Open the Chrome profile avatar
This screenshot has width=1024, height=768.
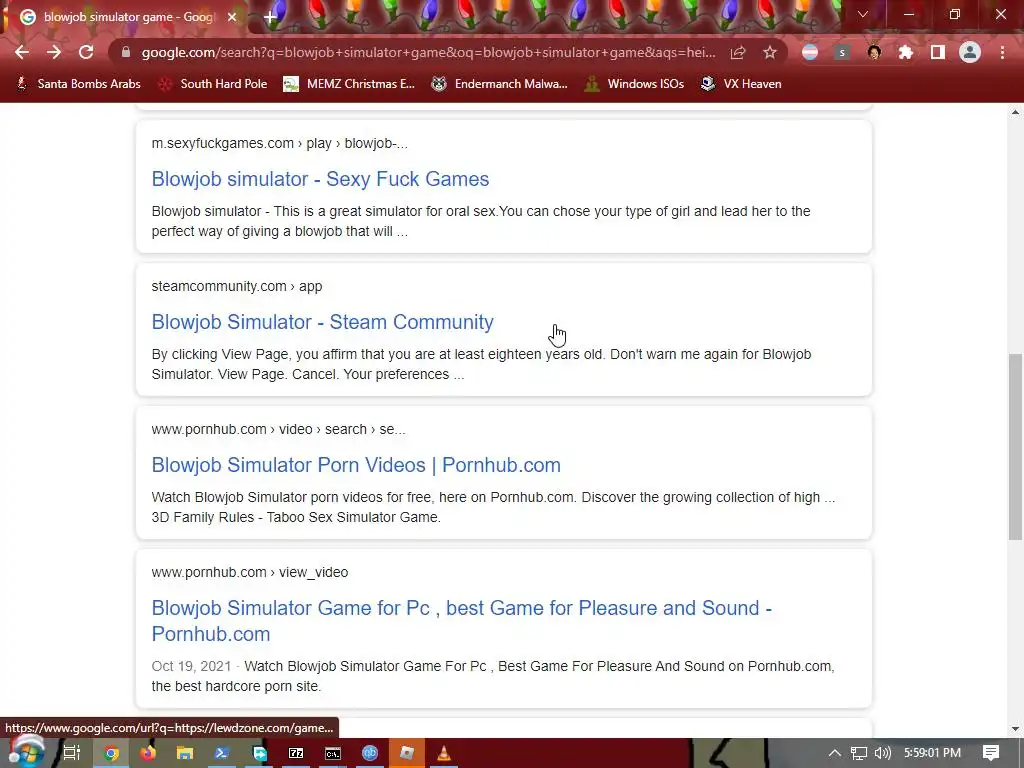tap(970, 52)
